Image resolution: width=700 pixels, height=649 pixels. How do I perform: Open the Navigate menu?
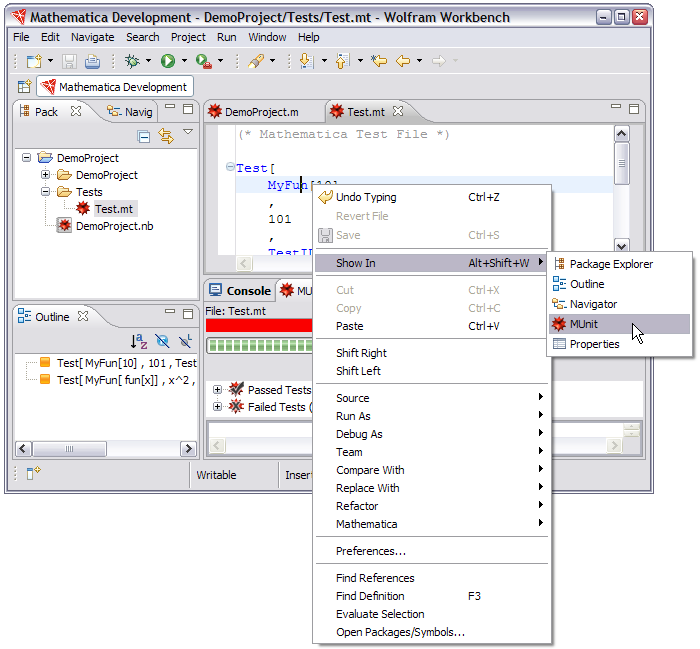92,37
